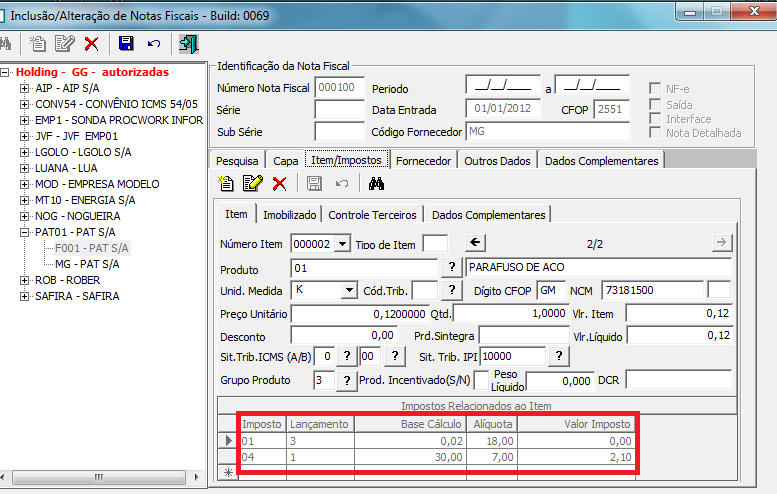Click the red X delete icon in main toolbar
The width and height of the screenshot is (777, 494).
click(x=91, y=43)
